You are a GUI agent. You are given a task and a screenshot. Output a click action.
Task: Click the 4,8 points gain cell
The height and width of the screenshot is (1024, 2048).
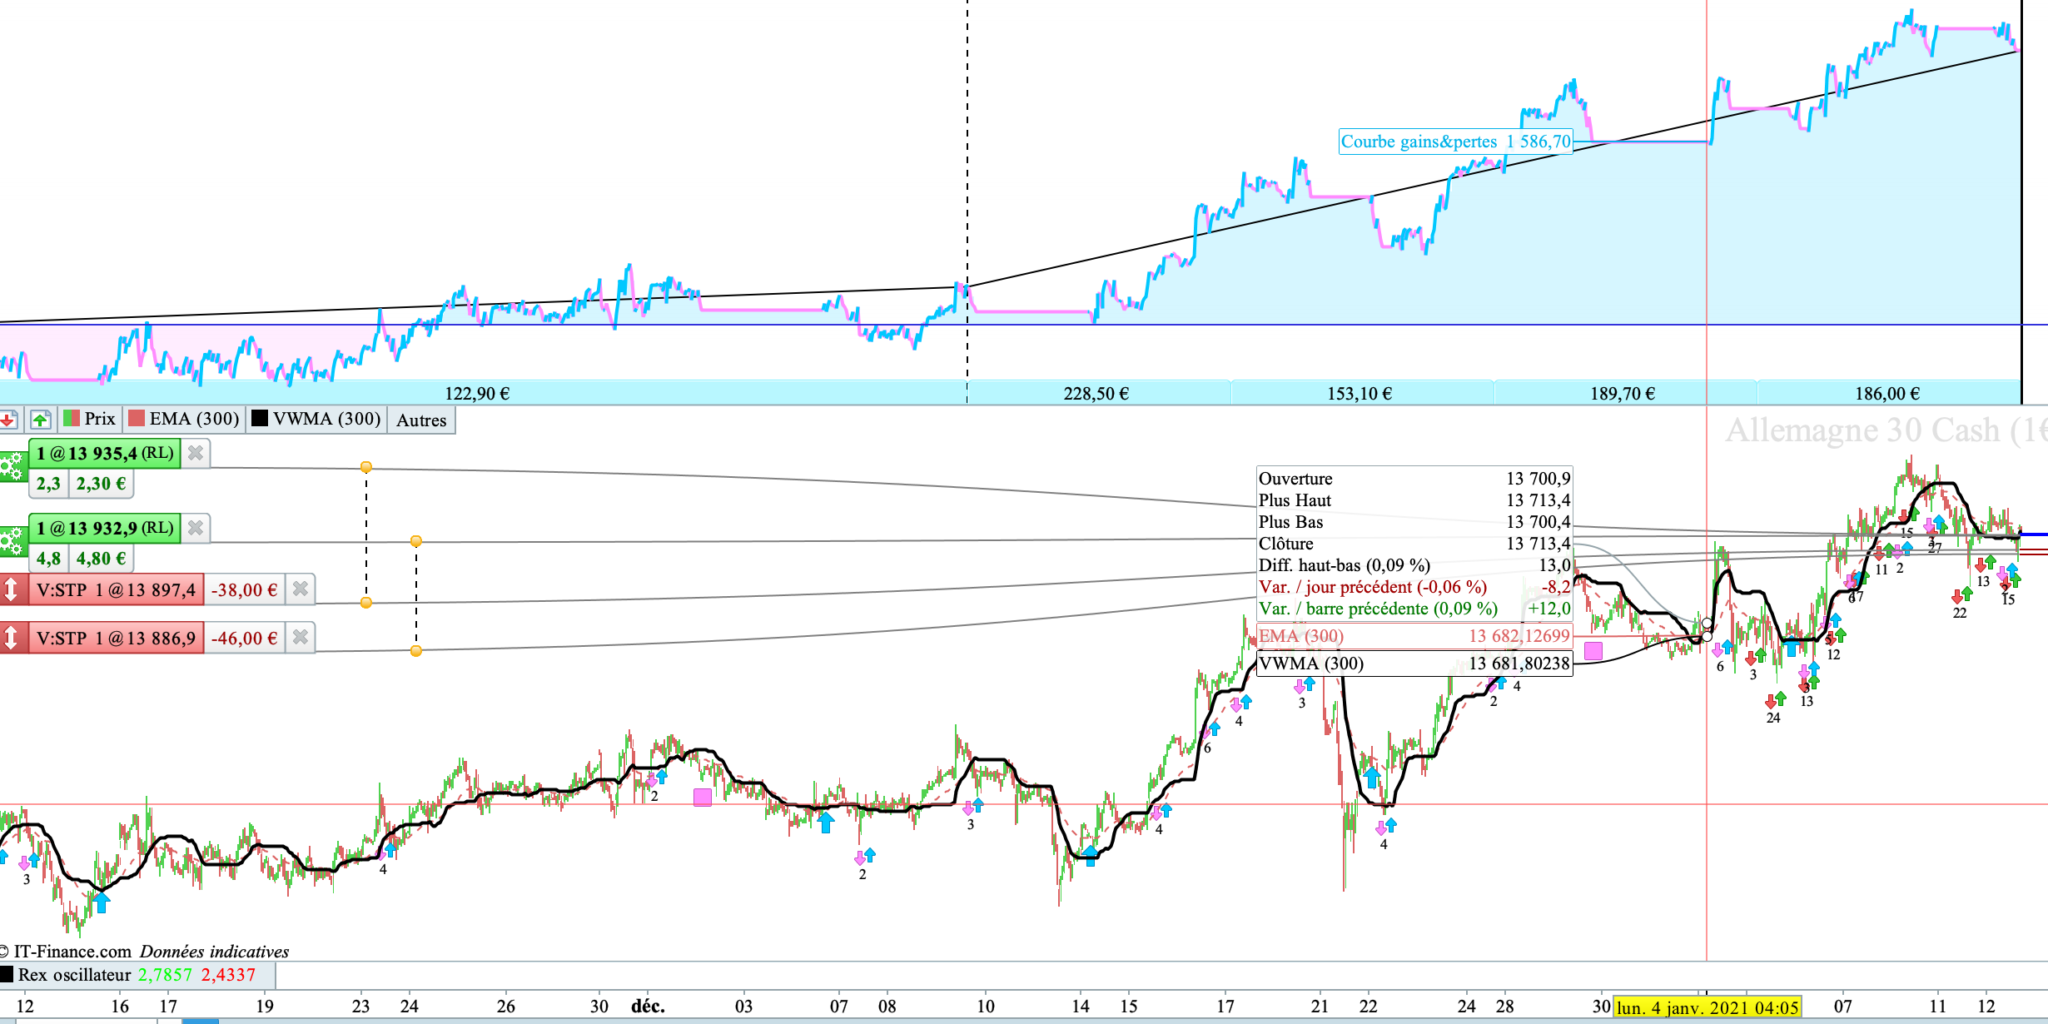(x=49, y=559)
